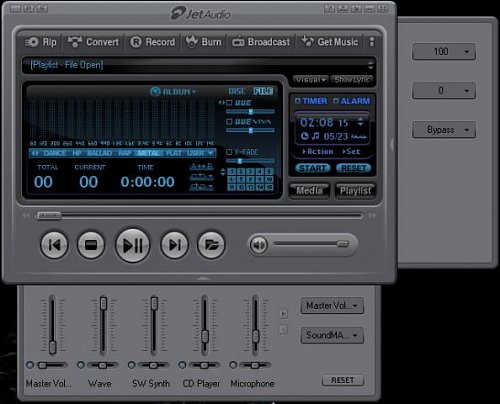Select the METAL equalizer preset

[149, 153]
